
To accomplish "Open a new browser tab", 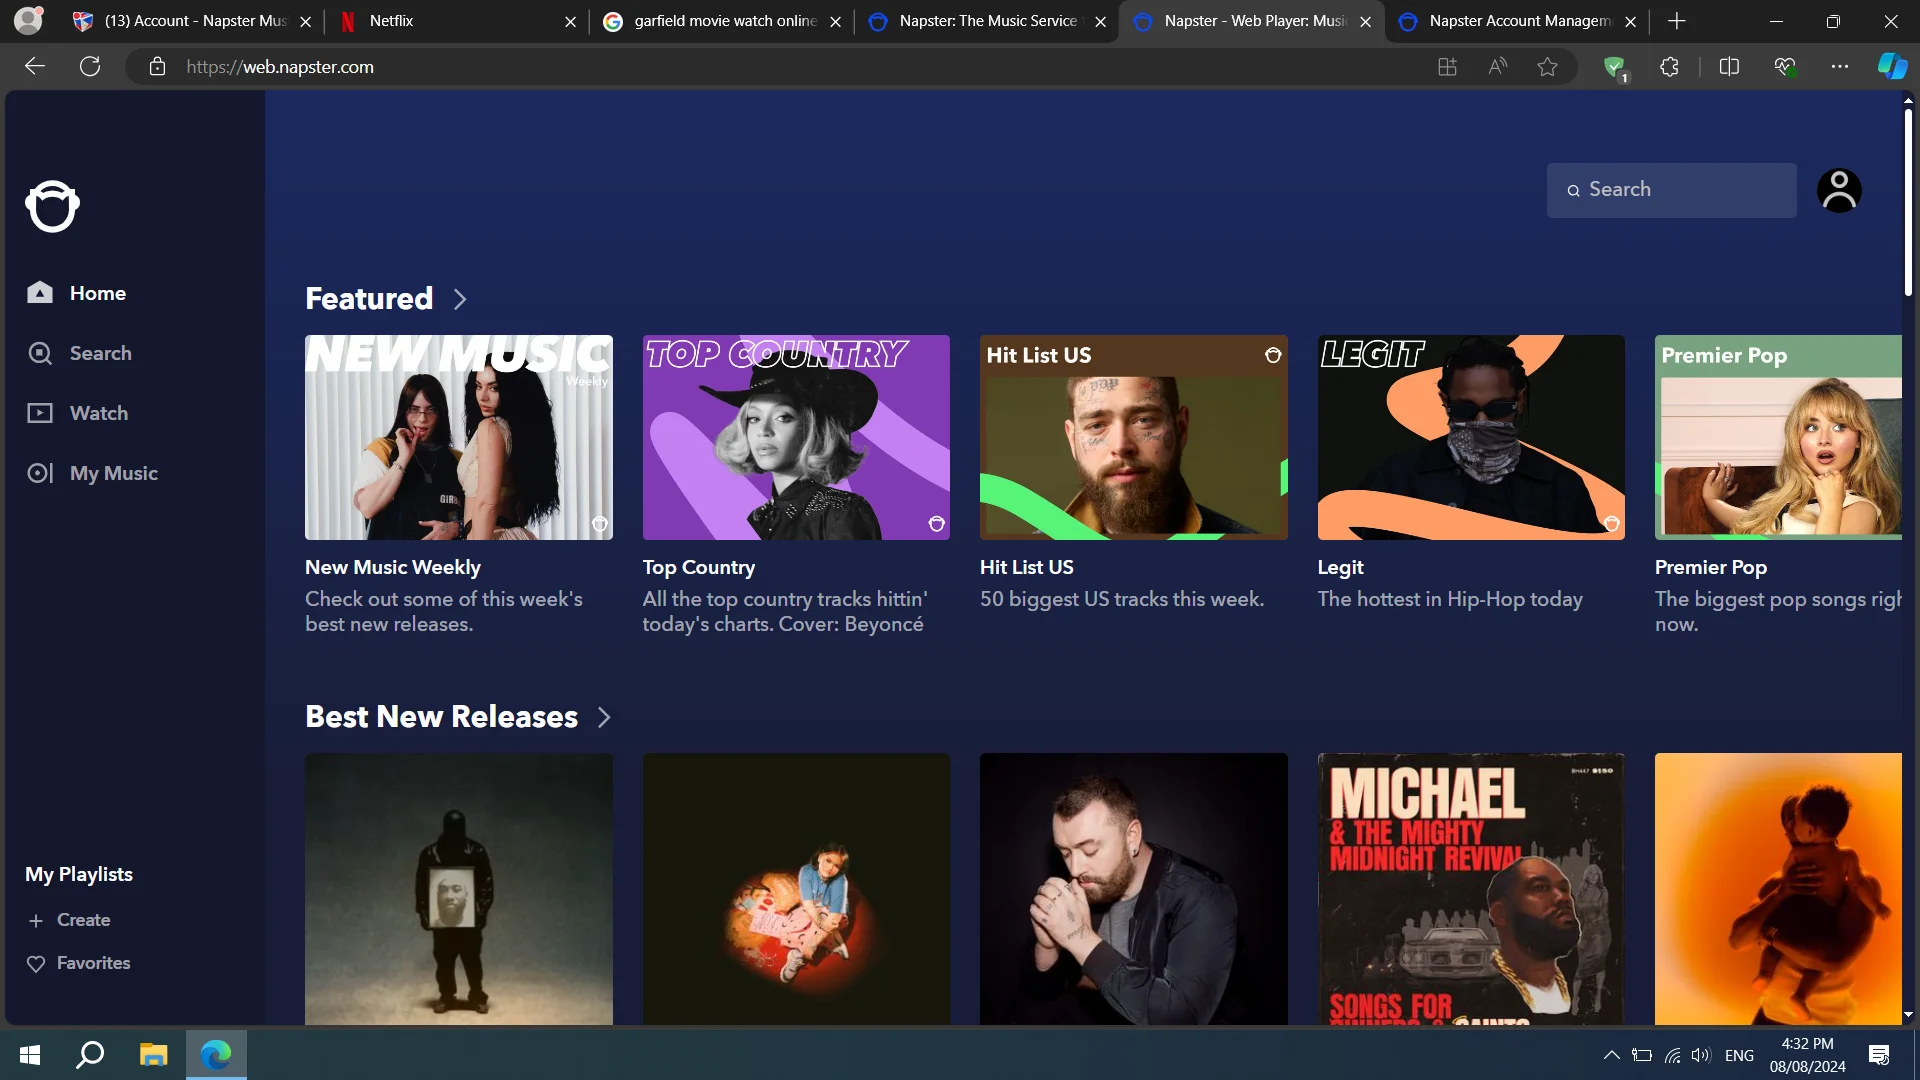I will pyautogui.click(x=1677, y=21).
